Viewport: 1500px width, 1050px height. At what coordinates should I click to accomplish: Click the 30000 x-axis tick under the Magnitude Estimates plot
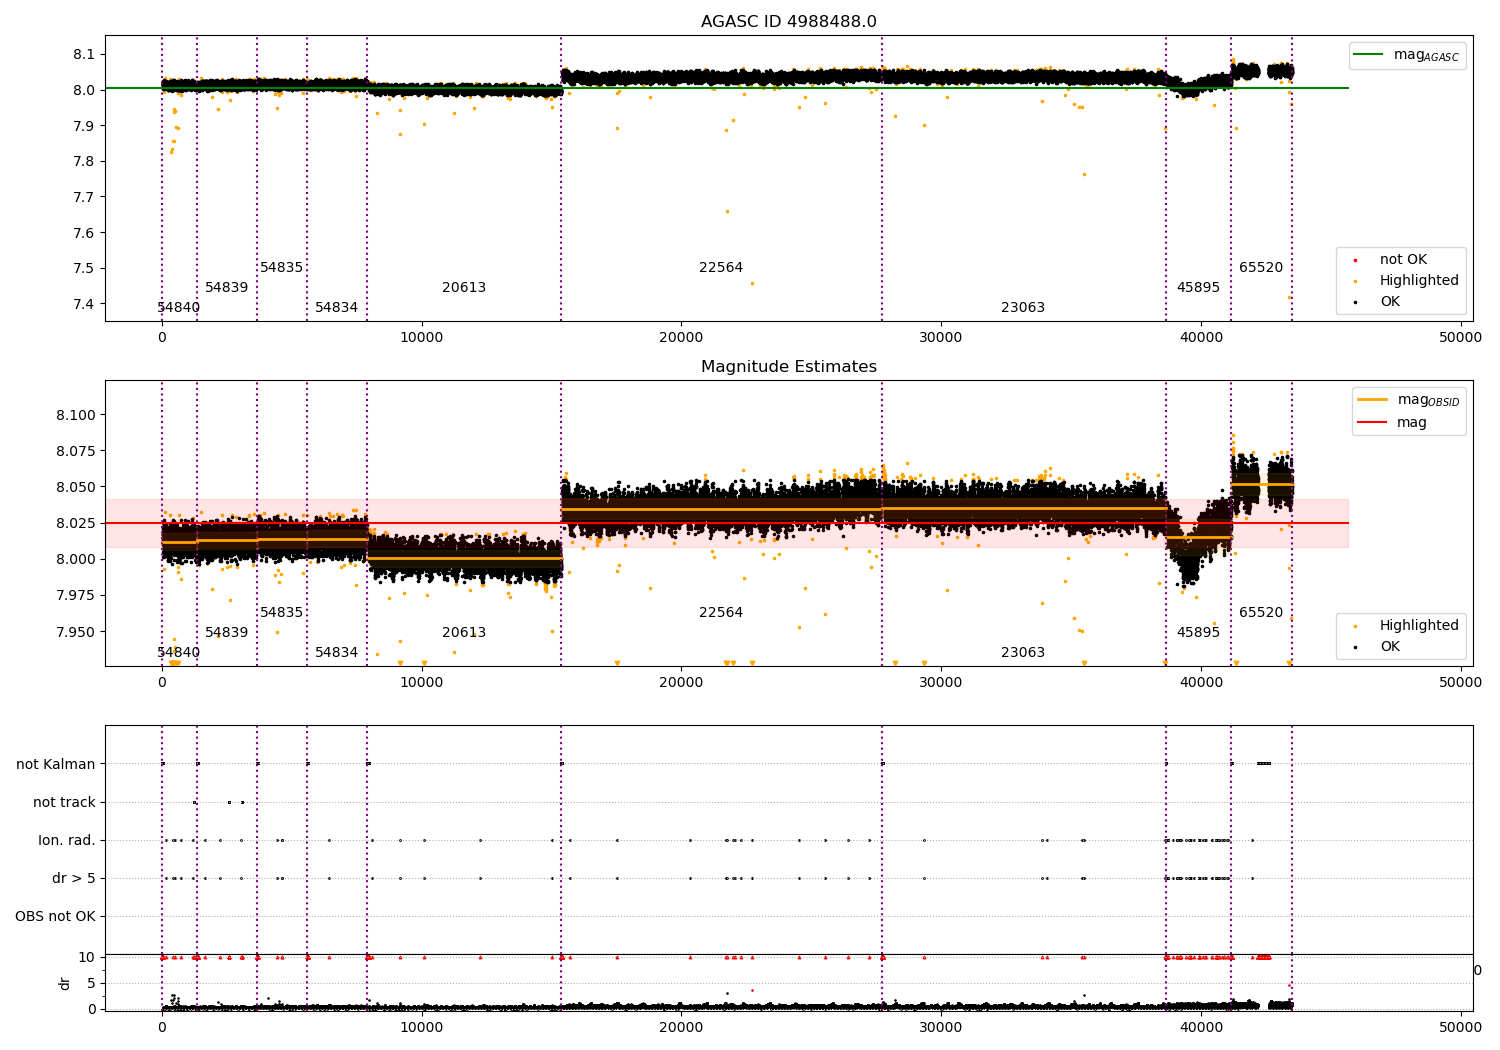click(x=941, y=683)
